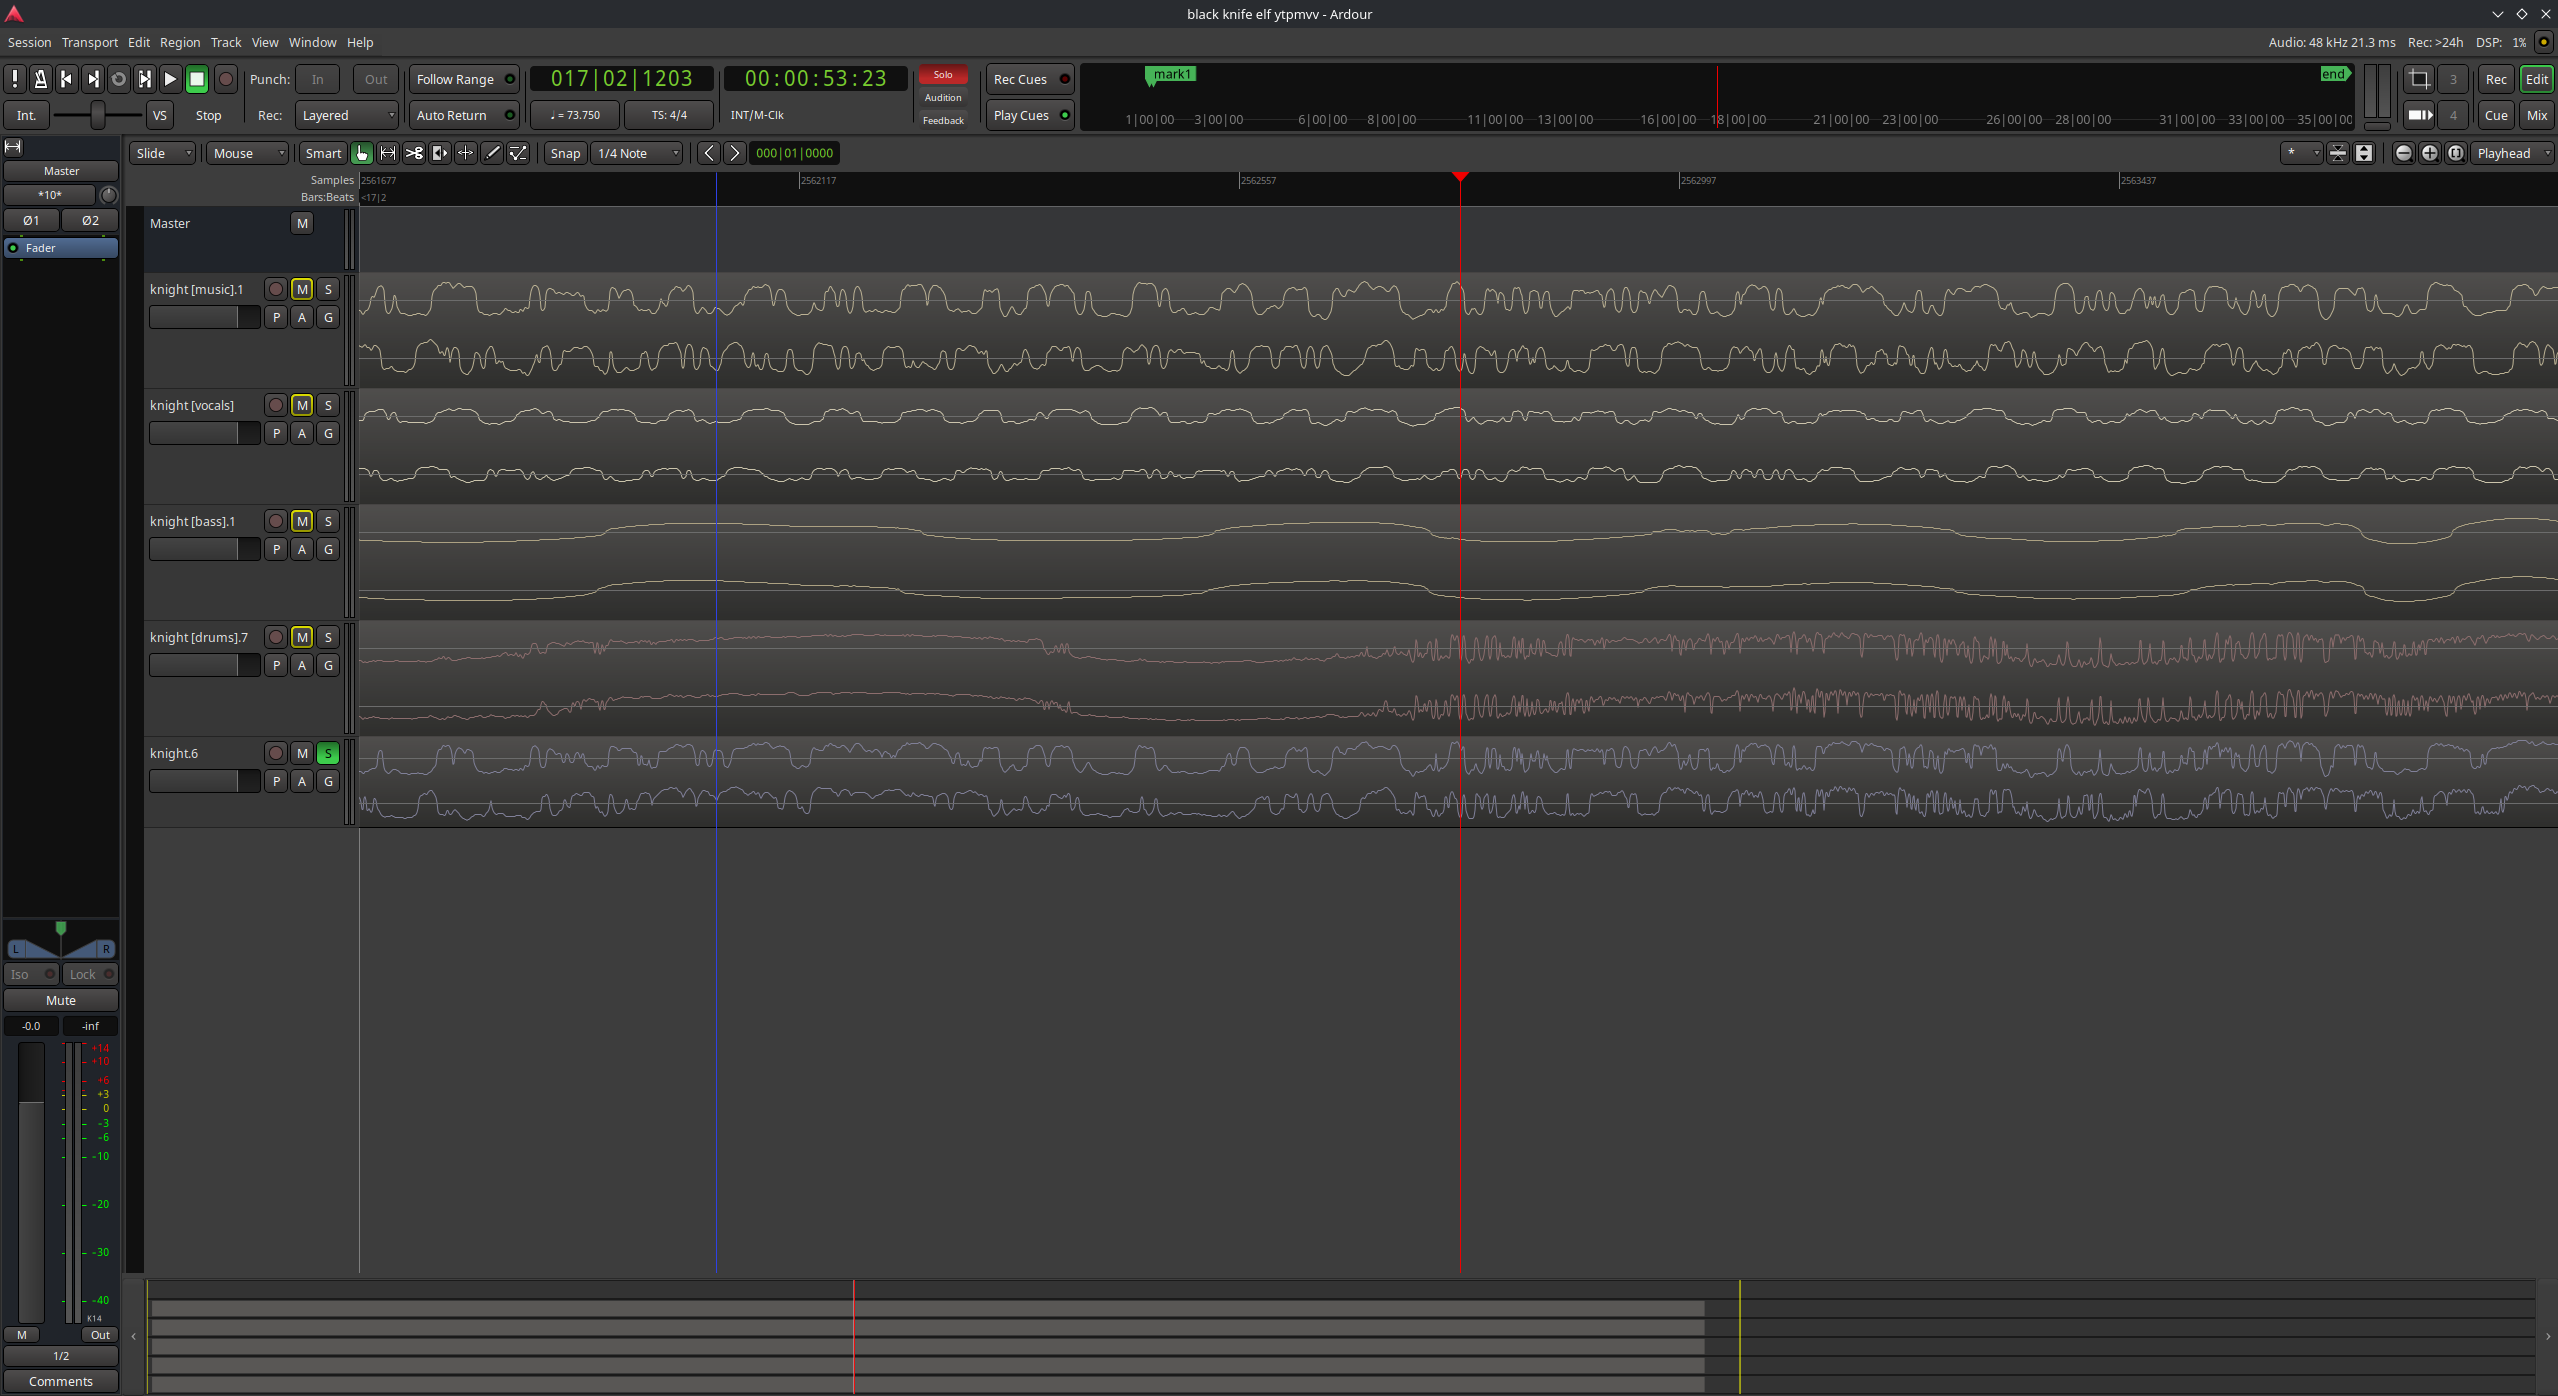Toggle Play Cues button
This screenshot has height=1396, width=2558.
point(1030,115)
